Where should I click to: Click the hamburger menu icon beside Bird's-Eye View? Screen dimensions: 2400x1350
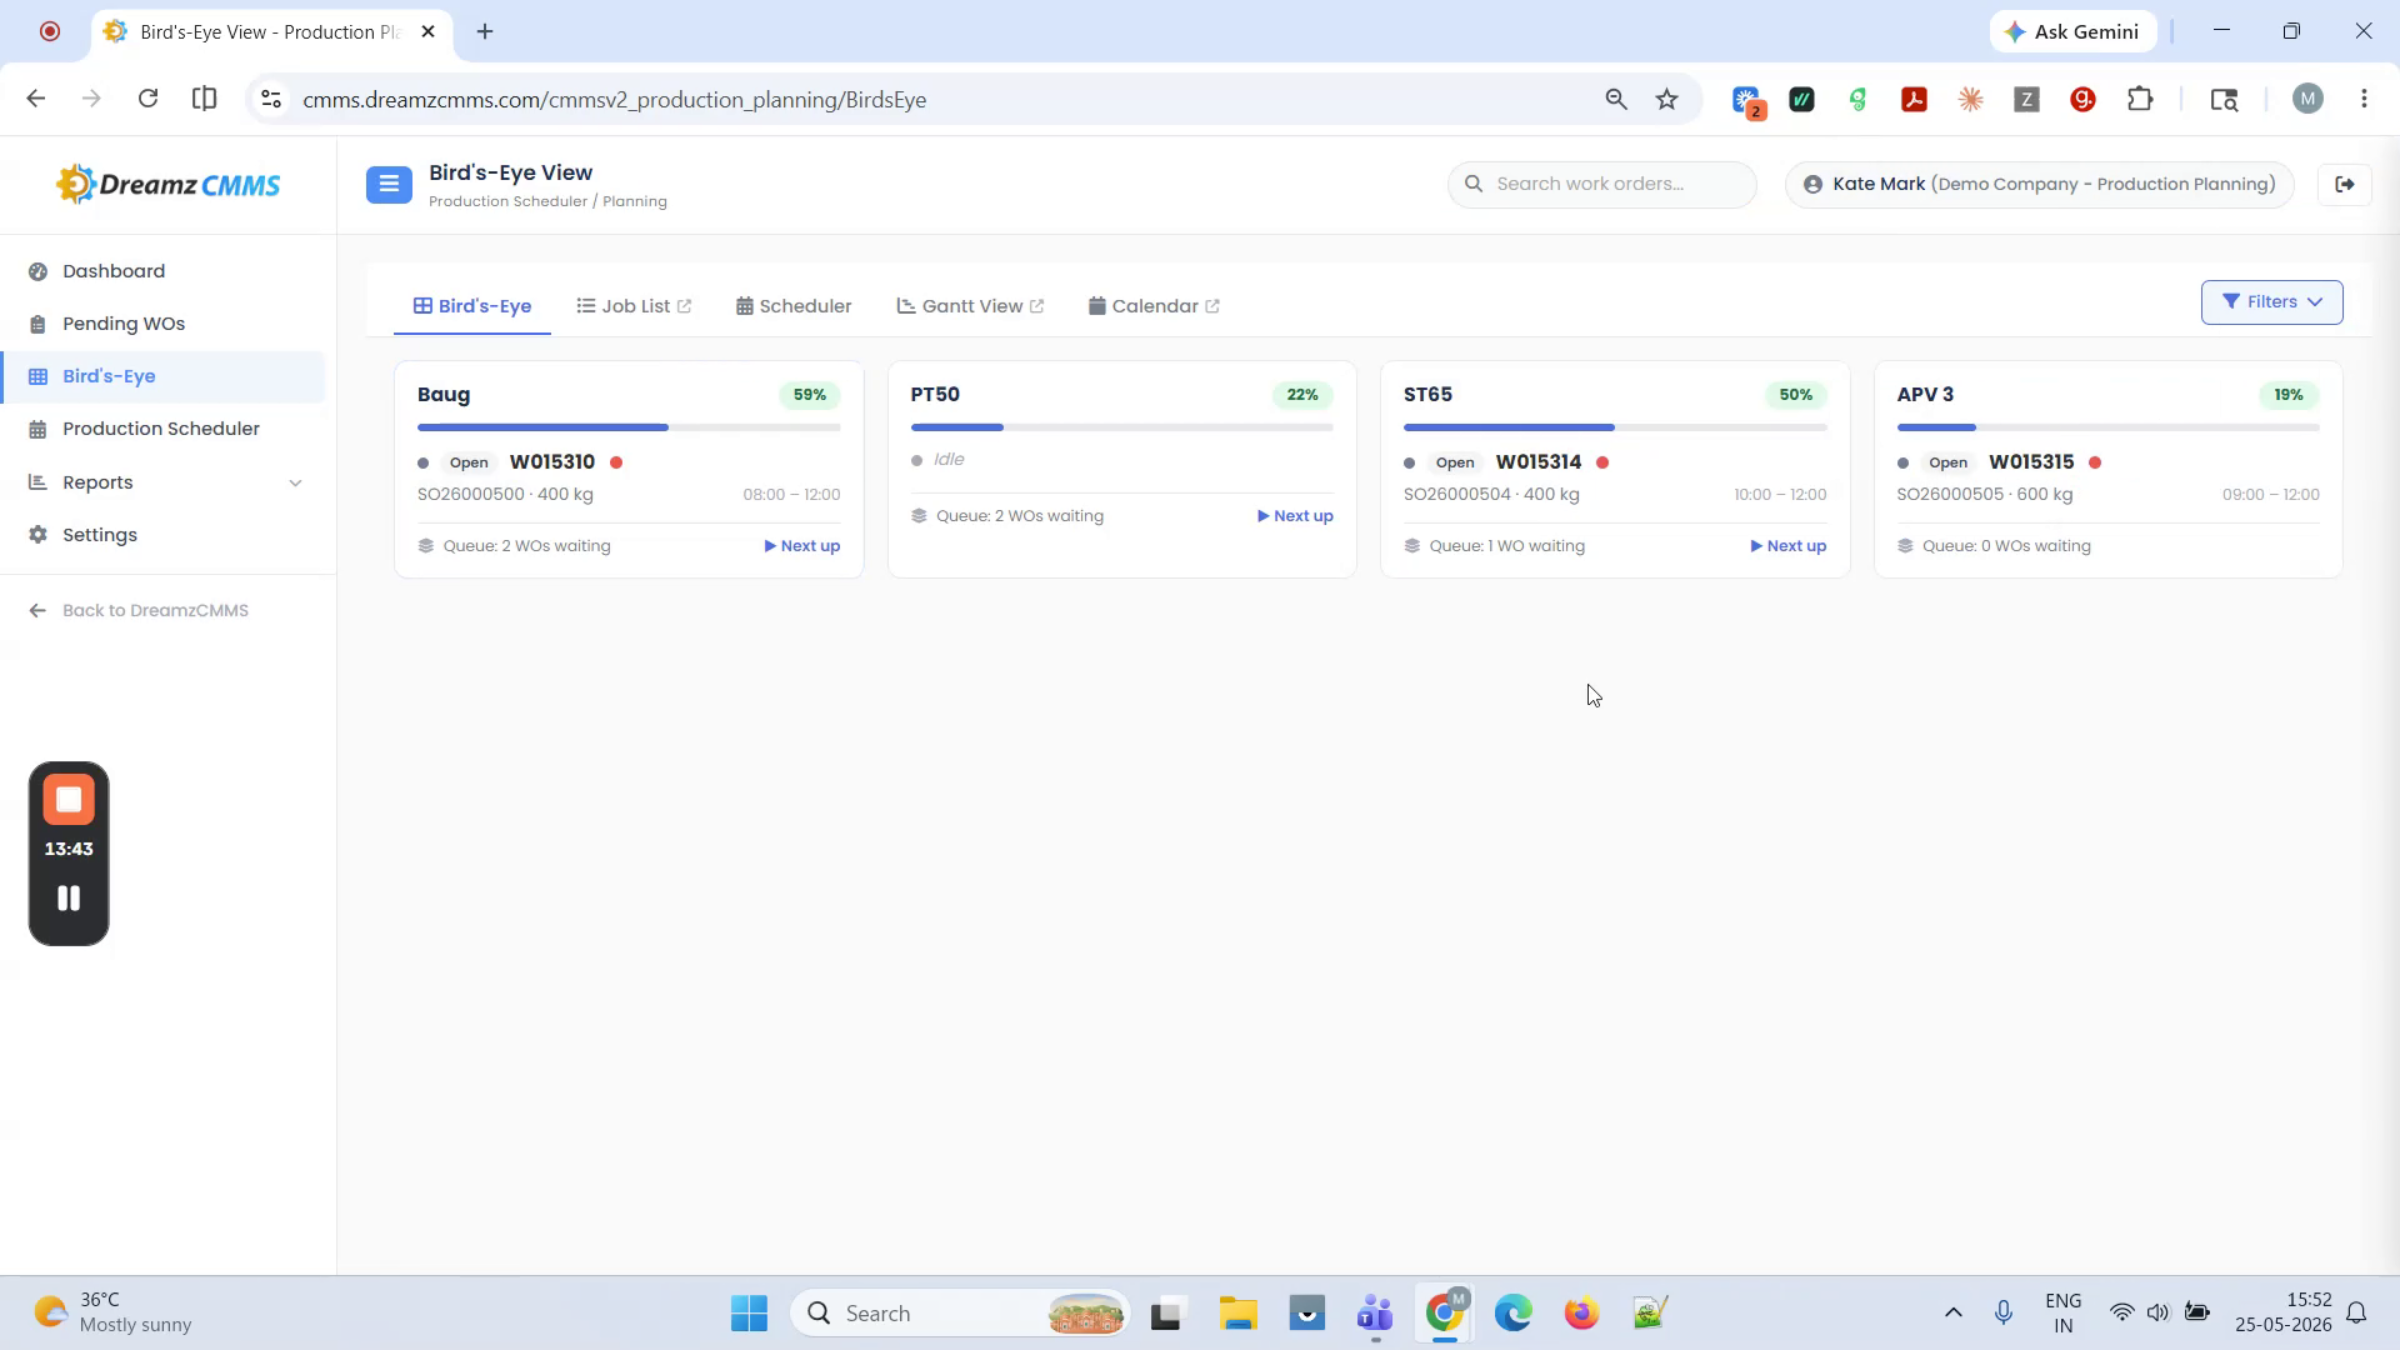click(389, 184)
